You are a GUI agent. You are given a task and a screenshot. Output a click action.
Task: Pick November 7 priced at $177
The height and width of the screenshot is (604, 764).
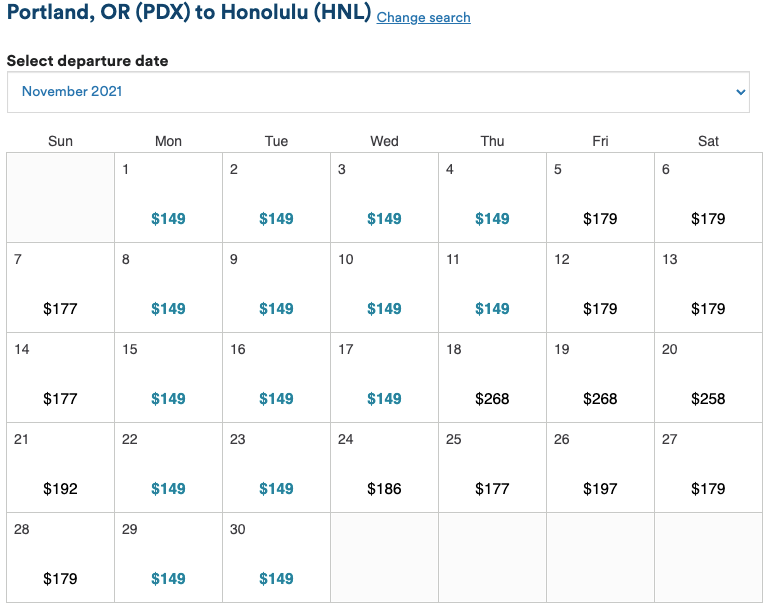(x=60, y=309)
